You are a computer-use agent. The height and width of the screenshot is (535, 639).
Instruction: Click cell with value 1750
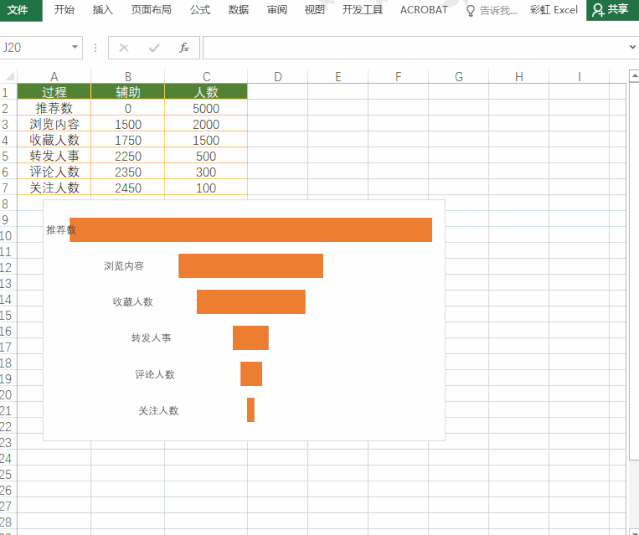(128, 140)
